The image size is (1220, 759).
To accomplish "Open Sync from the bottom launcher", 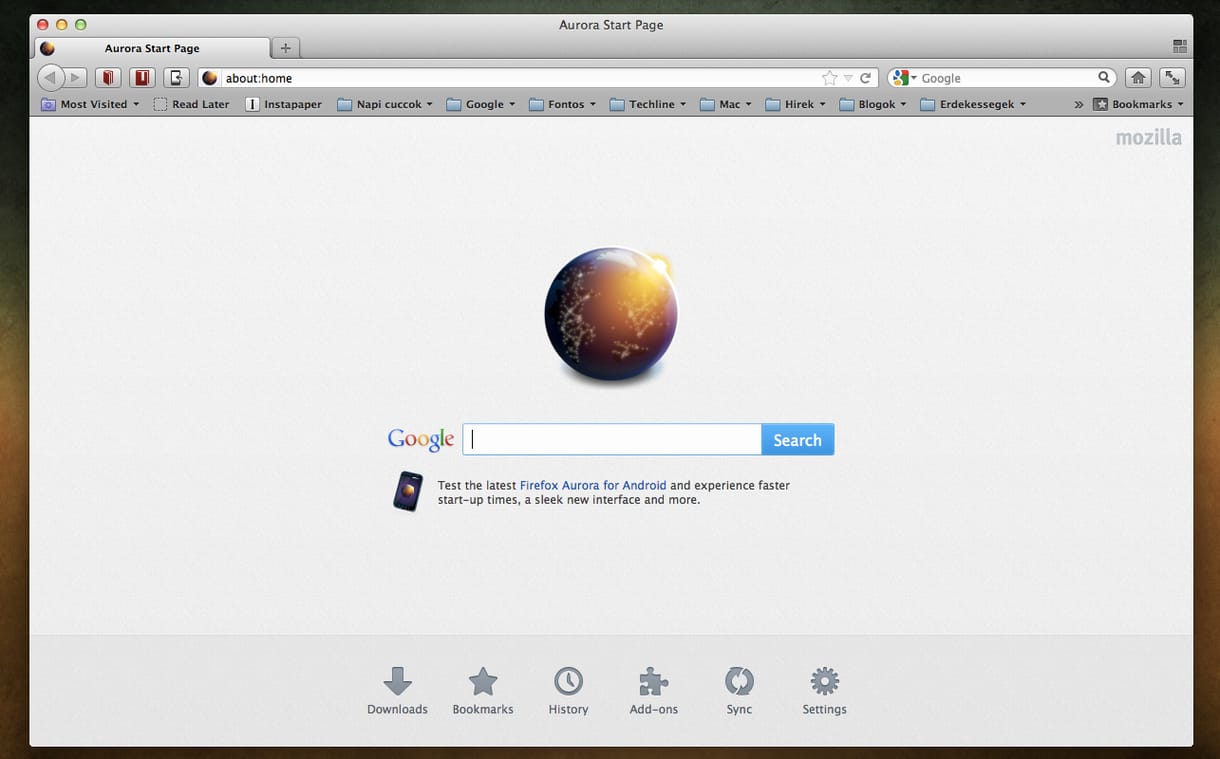I will [739, 691].
